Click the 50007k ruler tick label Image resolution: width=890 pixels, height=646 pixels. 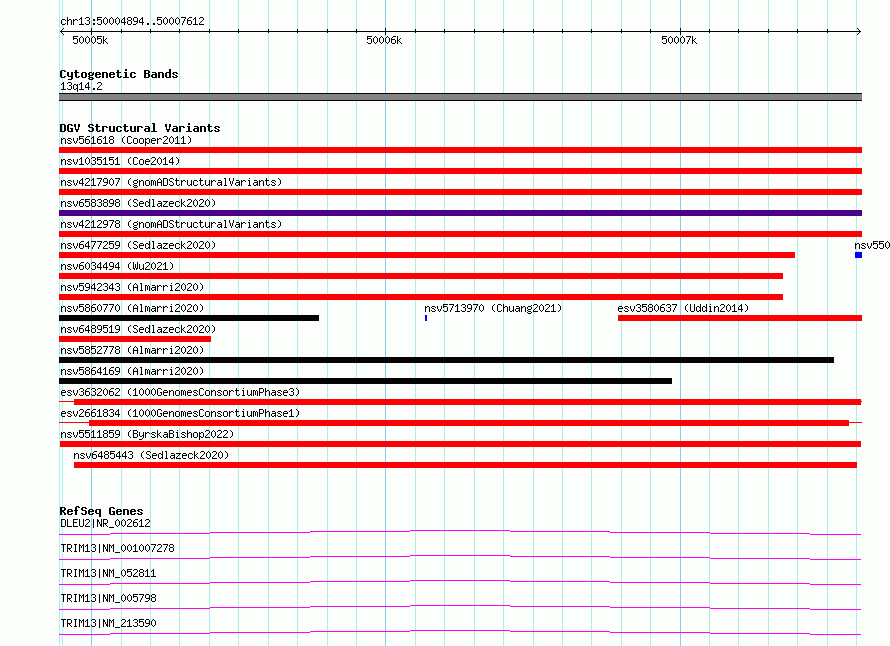click(x=679, y=40)
